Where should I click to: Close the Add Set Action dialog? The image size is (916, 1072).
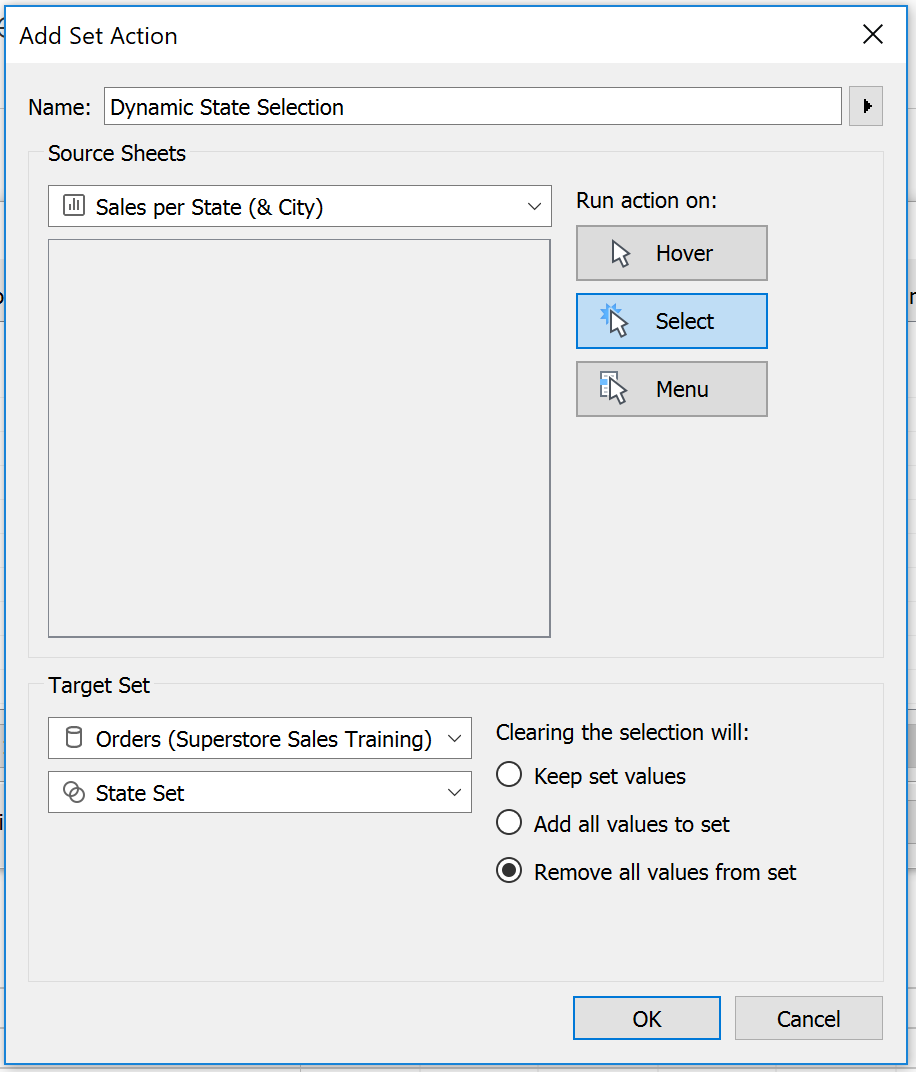pyautogui.click(x=873, y=34)
